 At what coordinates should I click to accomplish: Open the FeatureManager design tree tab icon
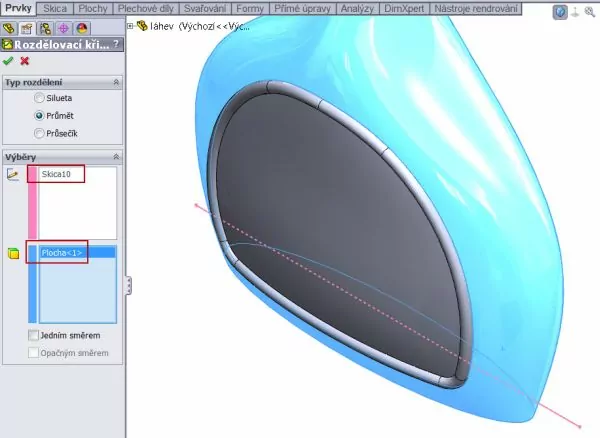pos(9,28)
